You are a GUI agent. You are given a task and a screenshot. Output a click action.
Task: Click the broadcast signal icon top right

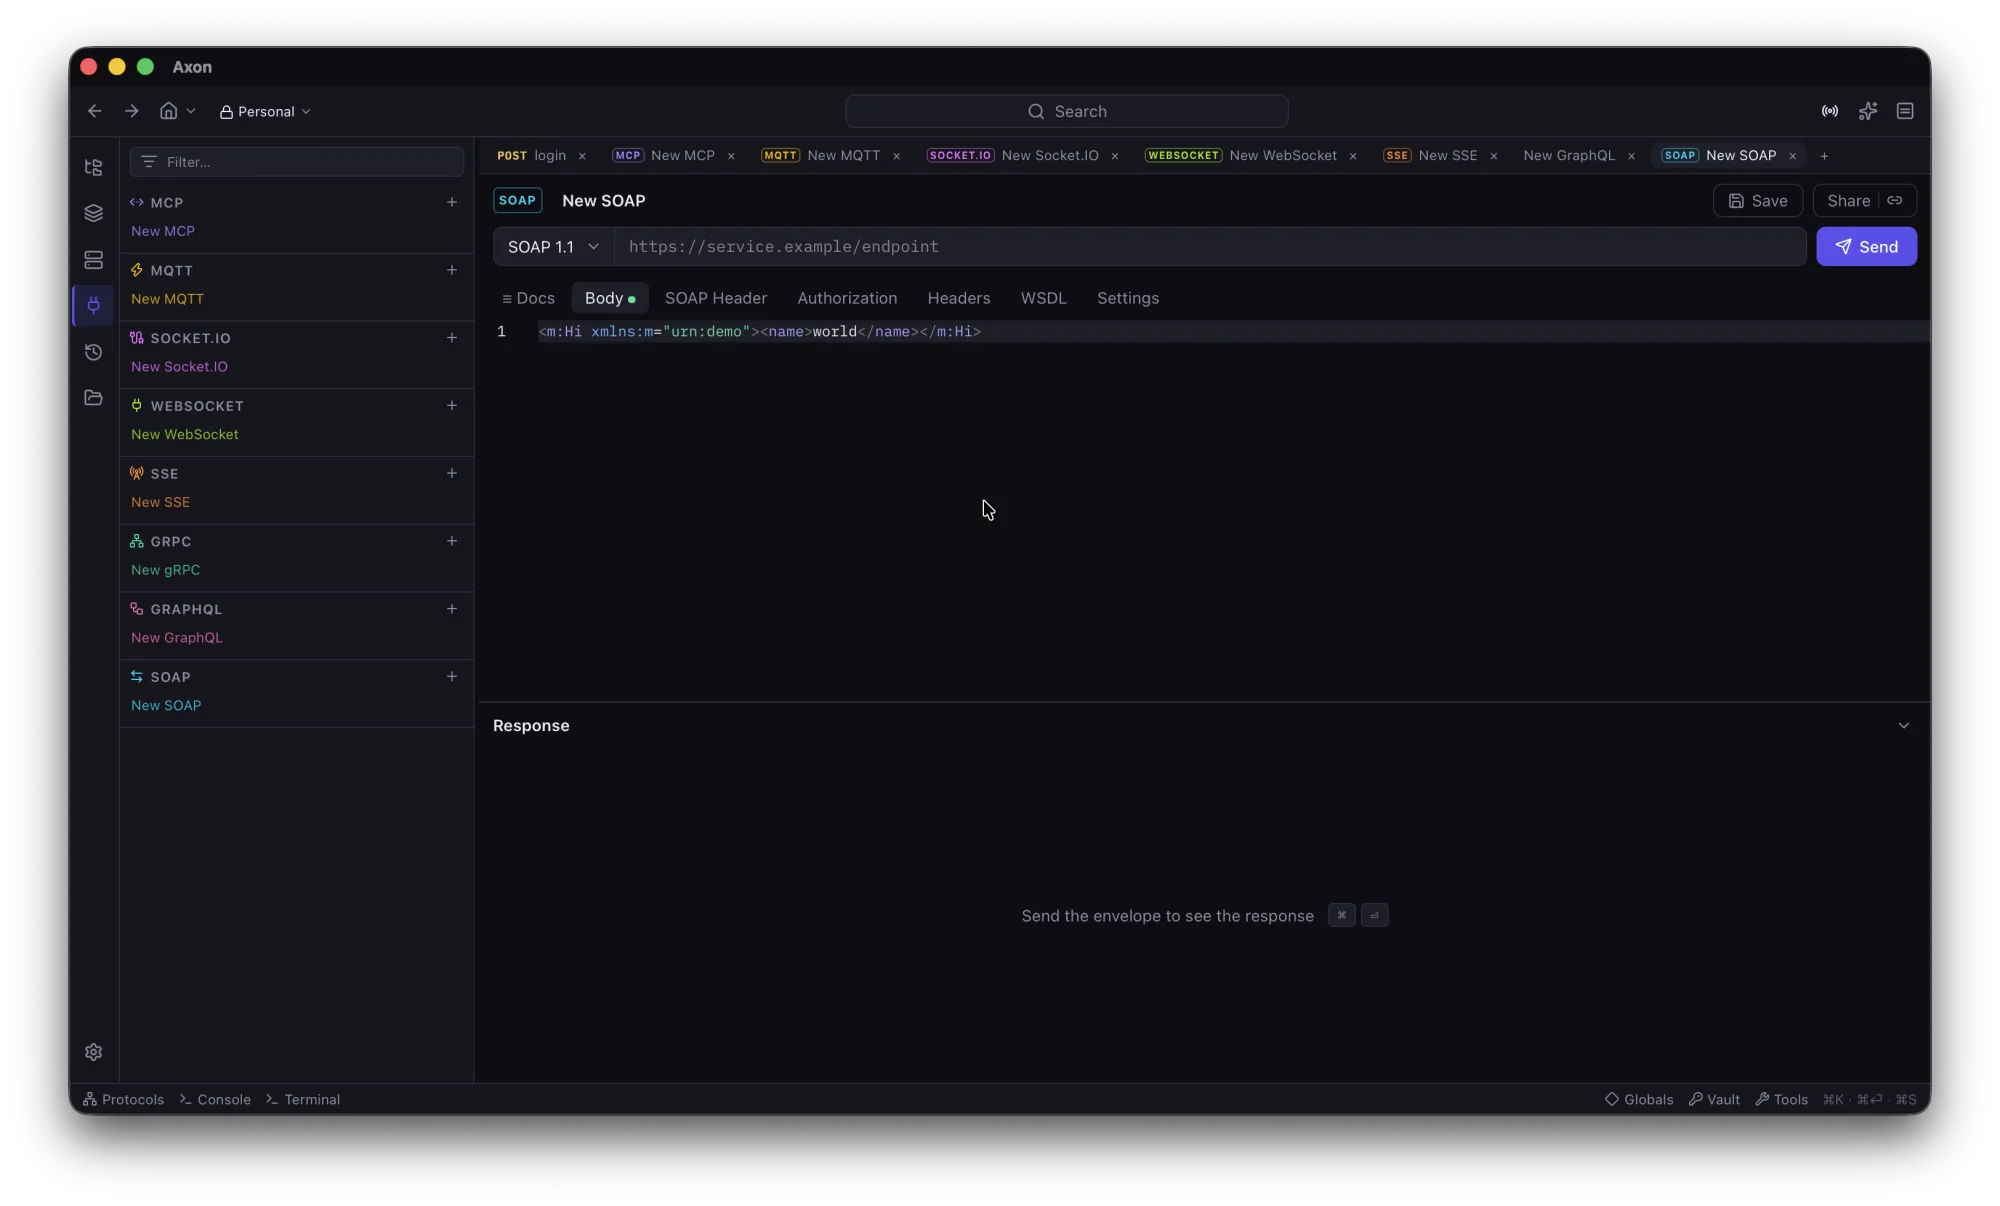tap(1829, 111)
